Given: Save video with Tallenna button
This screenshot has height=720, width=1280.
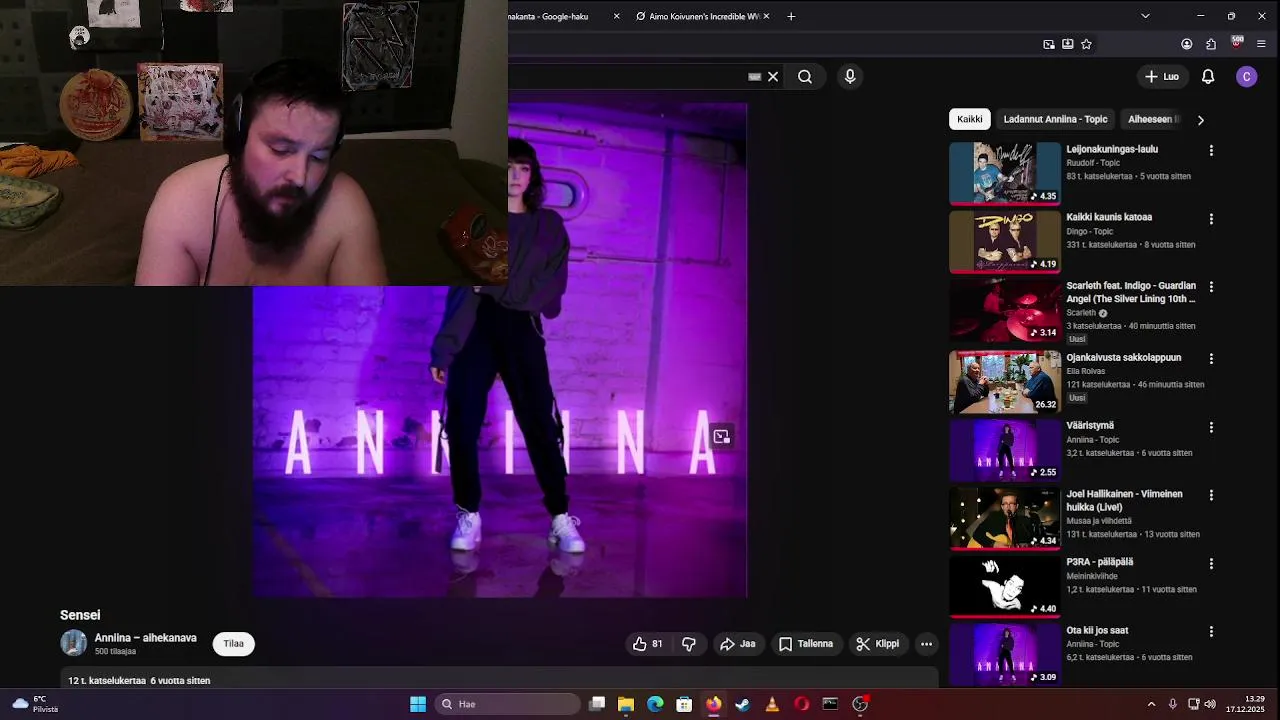Looking at the screenshot, I should click(806, 644).
